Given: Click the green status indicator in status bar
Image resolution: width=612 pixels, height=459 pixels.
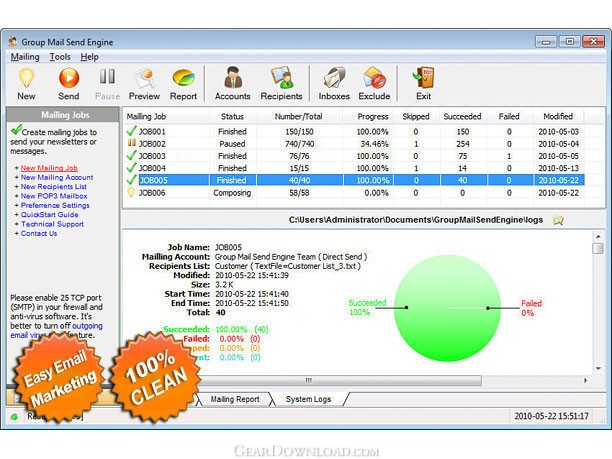Looking at the screenshot, I should click(x=15, y=417).
